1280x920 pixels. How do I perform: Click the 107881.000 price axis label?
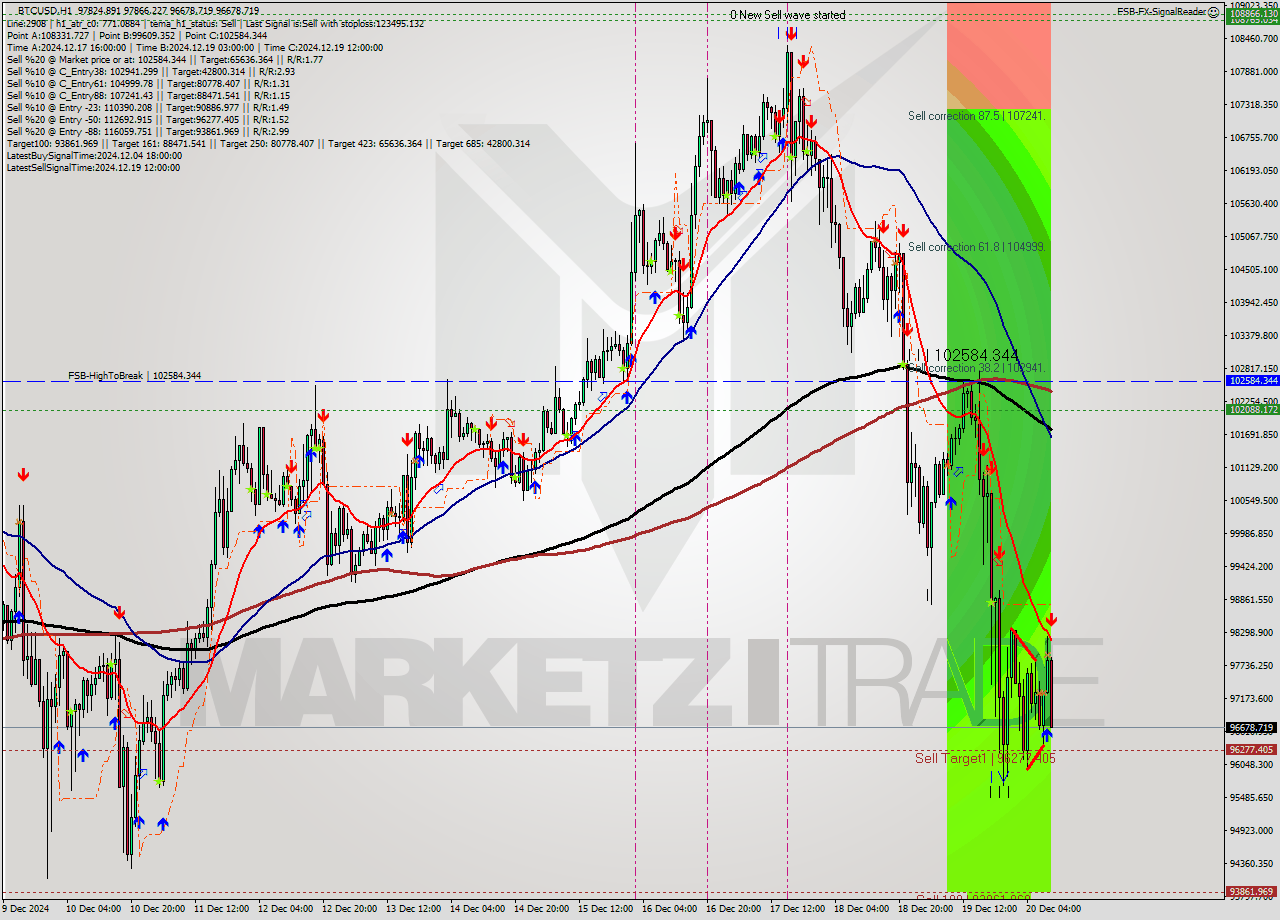tap(1254, 71)
